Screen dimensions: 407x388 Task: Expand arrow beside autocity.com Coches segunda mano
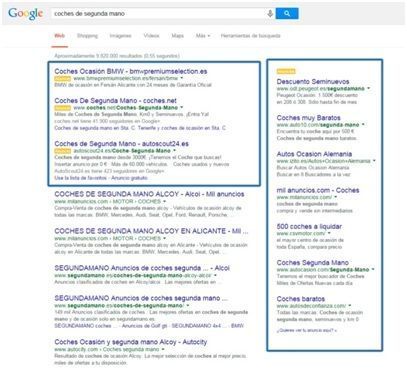tap(163, 349)
